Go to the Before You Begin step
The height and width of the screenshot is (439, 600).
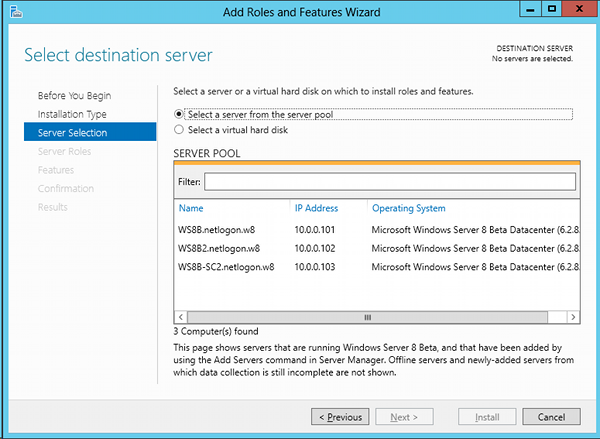[74, 96]
